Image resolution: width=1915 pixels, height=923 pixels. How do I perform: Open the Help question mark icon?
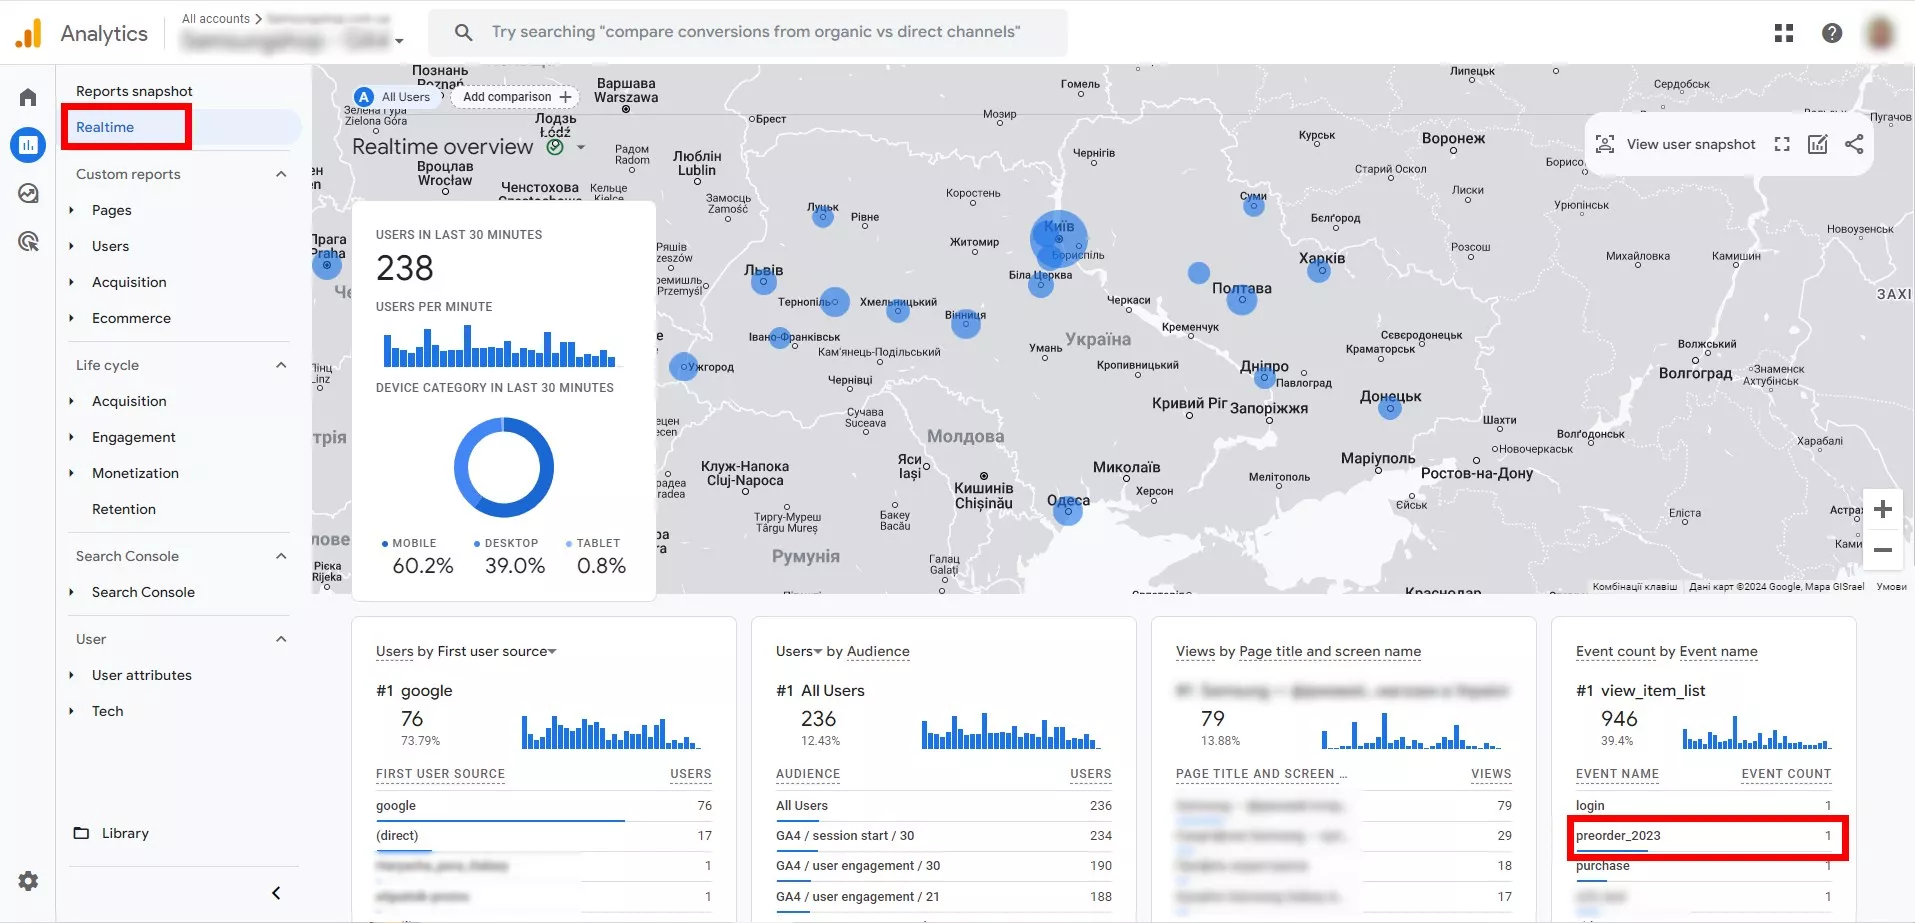click(x=1832, y=33)
